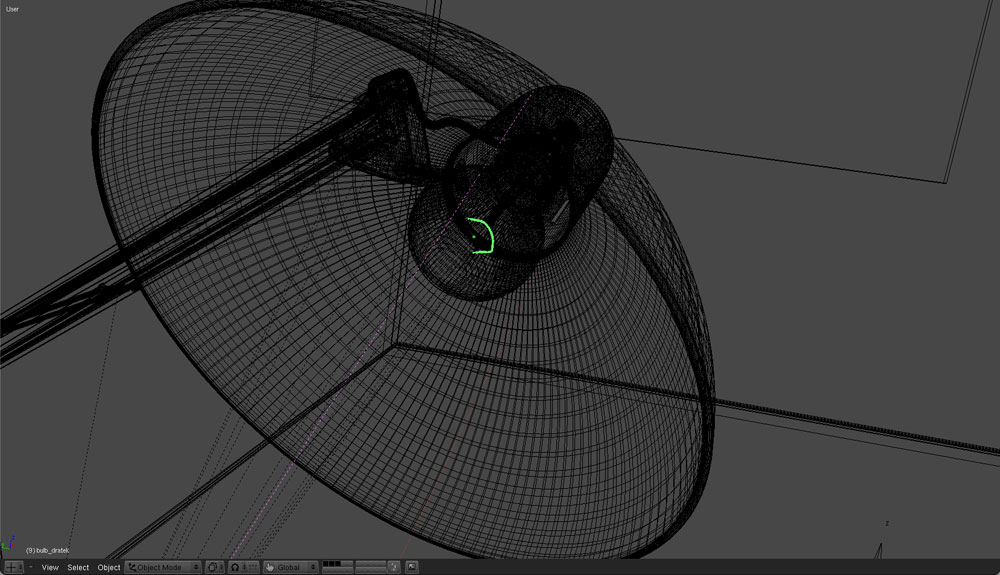Screen dimensions: 1000x575
Task: Click the arrows on Object Mode selector
Action: click(196, 567)
